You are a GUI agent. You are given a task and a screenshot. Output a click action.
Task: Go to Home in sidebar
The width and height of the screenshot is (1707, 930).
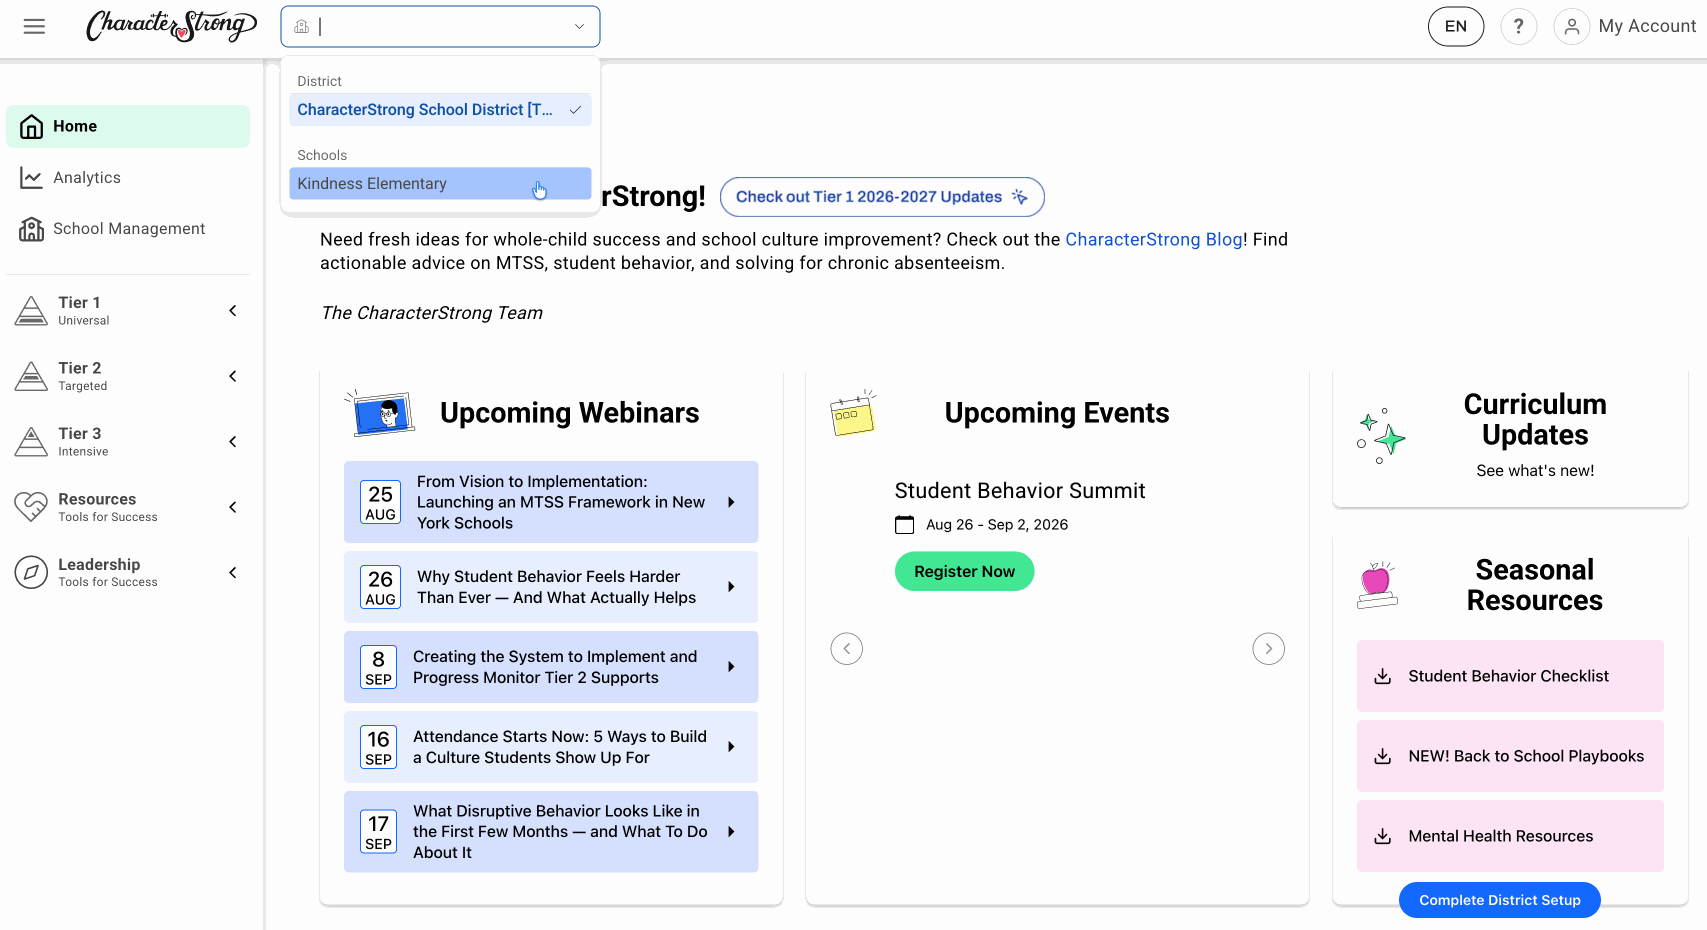pos(128,127)
